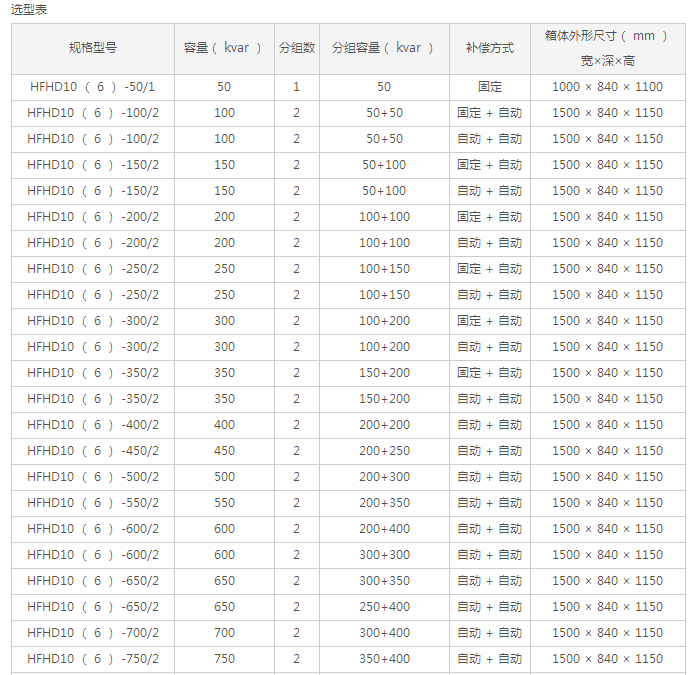
Task: Select group capacity cell 250+400
Action: click(x=384, y=607)
